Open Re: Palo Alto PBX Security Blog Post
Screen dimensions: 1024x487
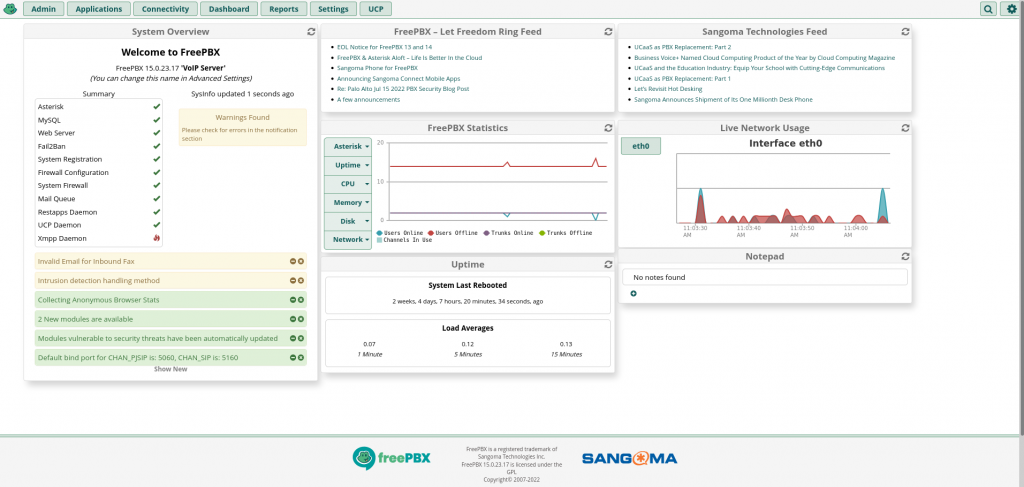pyautogui.click(x=403, y=89)
